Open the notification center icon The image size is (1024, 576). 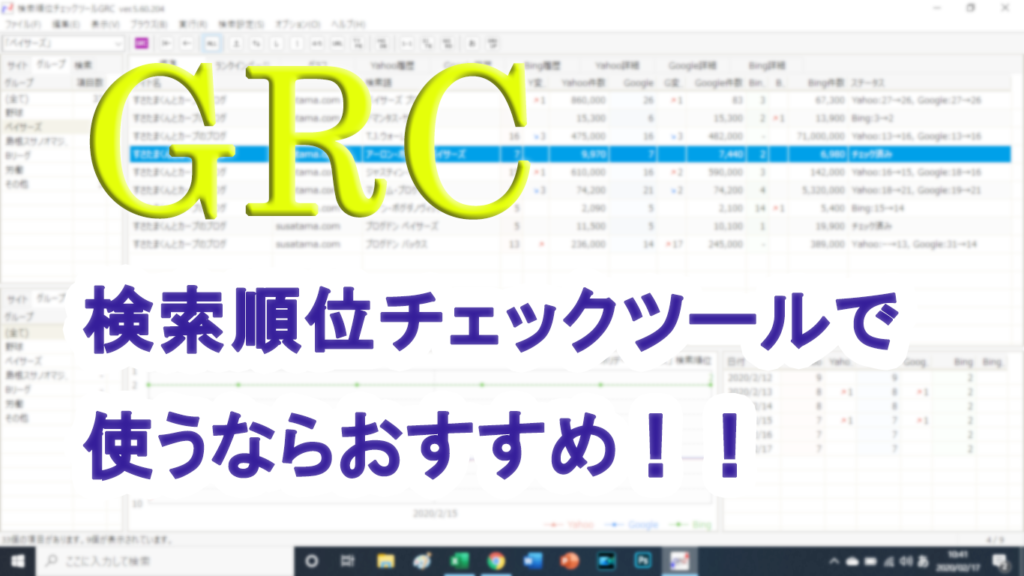click(x=999, y=561)
